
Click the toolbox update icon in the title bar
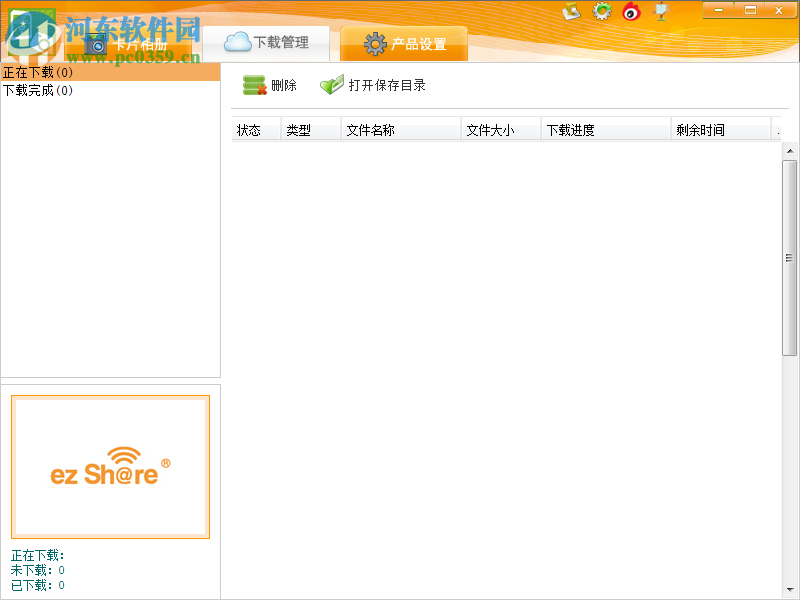click(x=570, y=11)
